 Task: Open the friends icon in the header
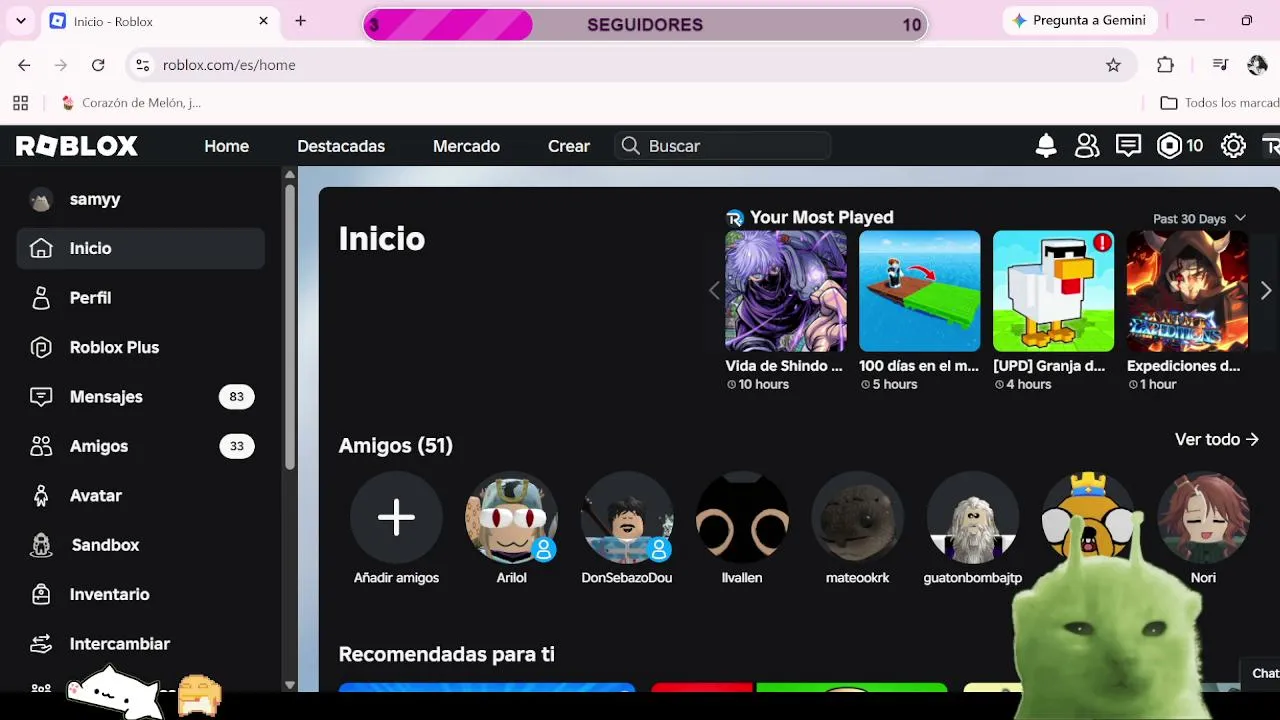(1087, 146)
